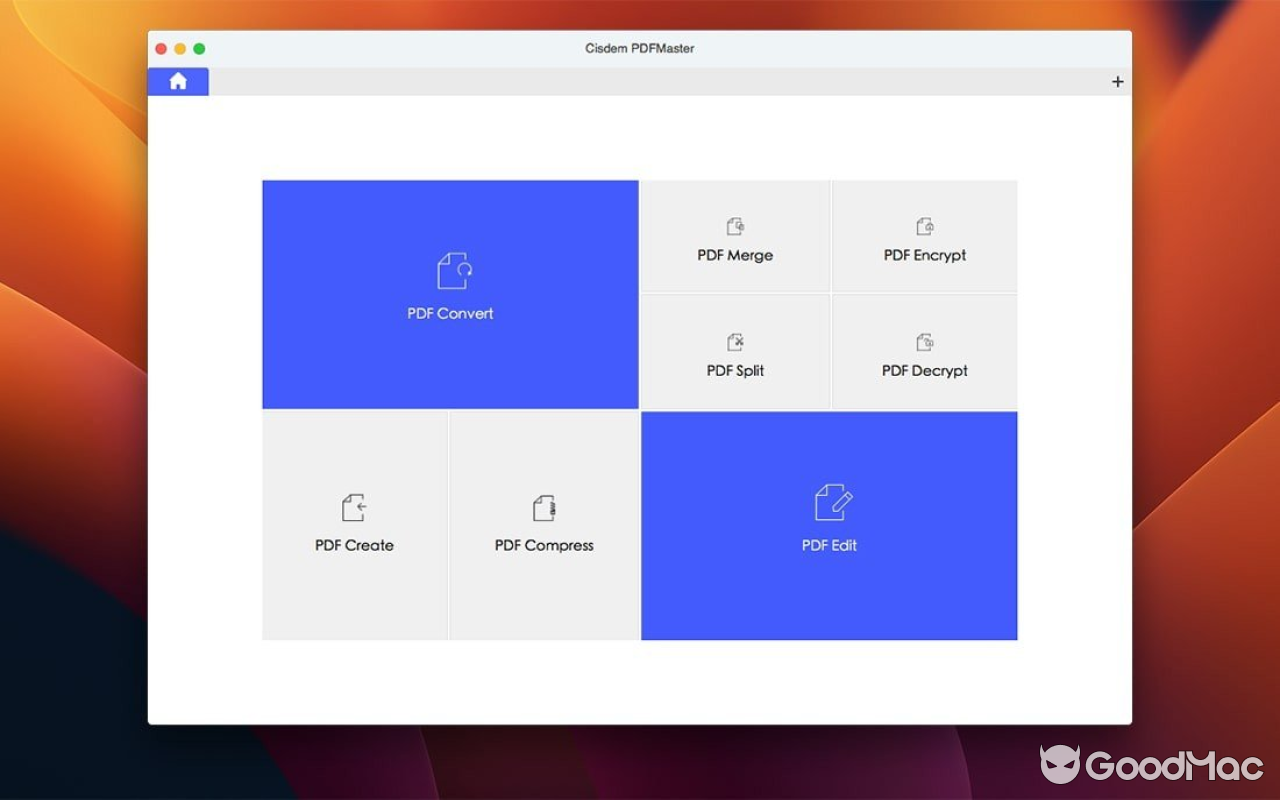Open the PDF Split scissors icon
This screenshot has height=800, width=1280.
(x=735, y=341)
